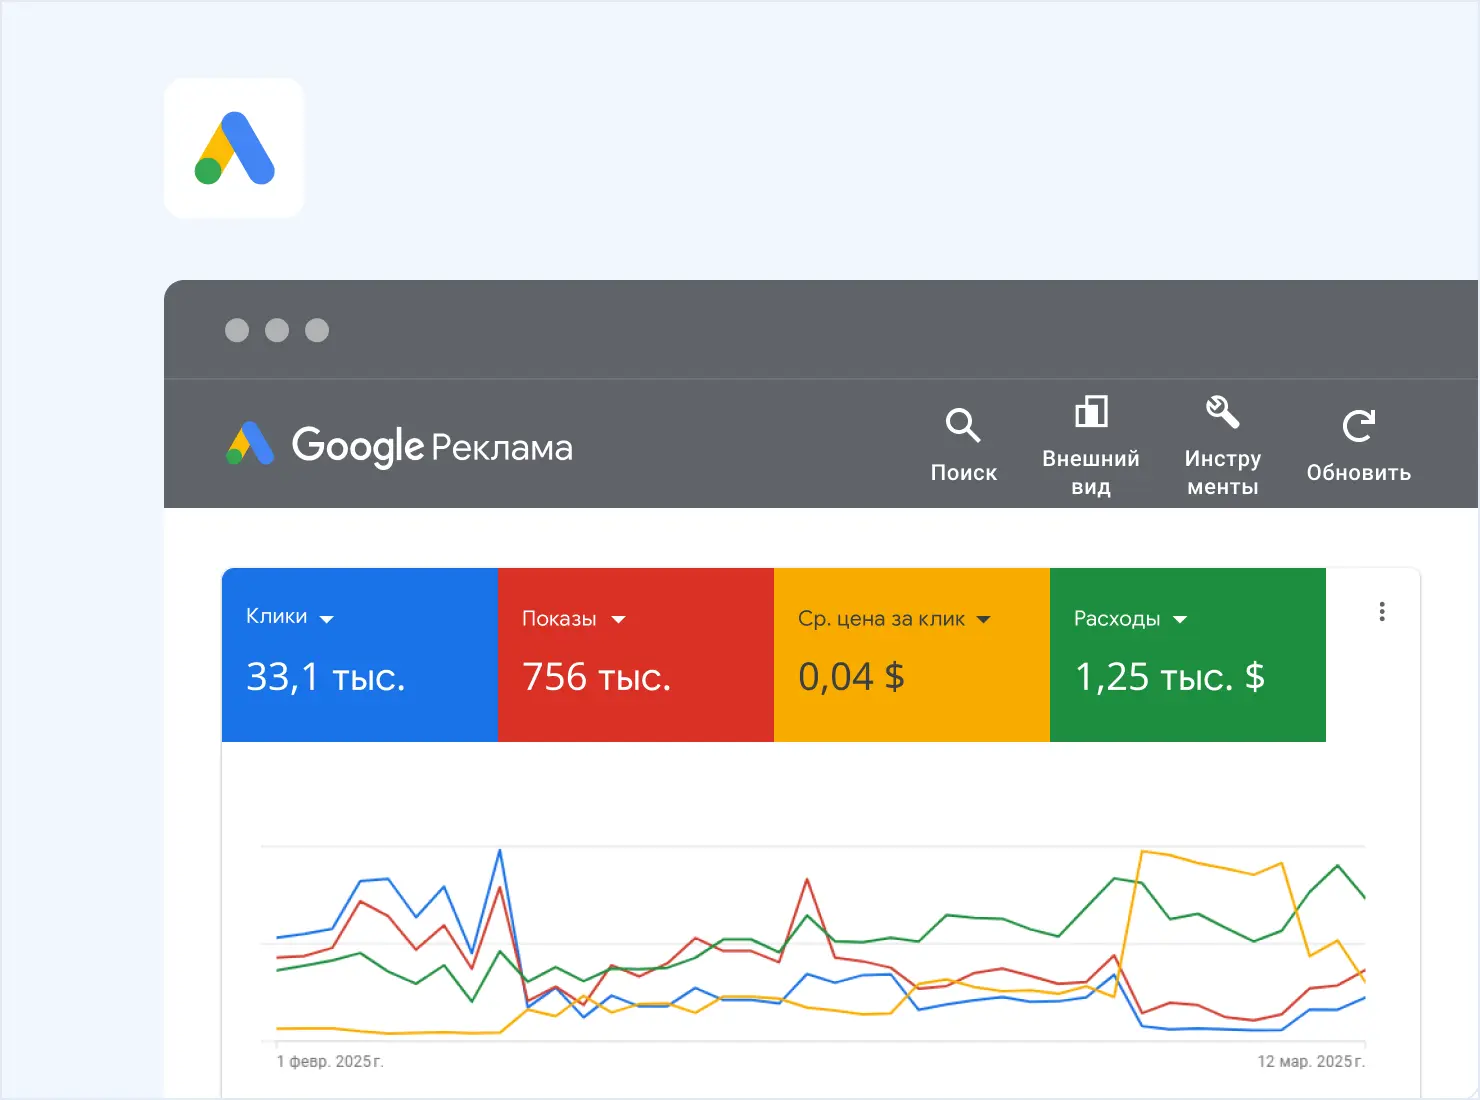The image size is (1480, 1100).
Task: Click the 1 февр. 2025 г. date label
Action: coord(330,1061)
